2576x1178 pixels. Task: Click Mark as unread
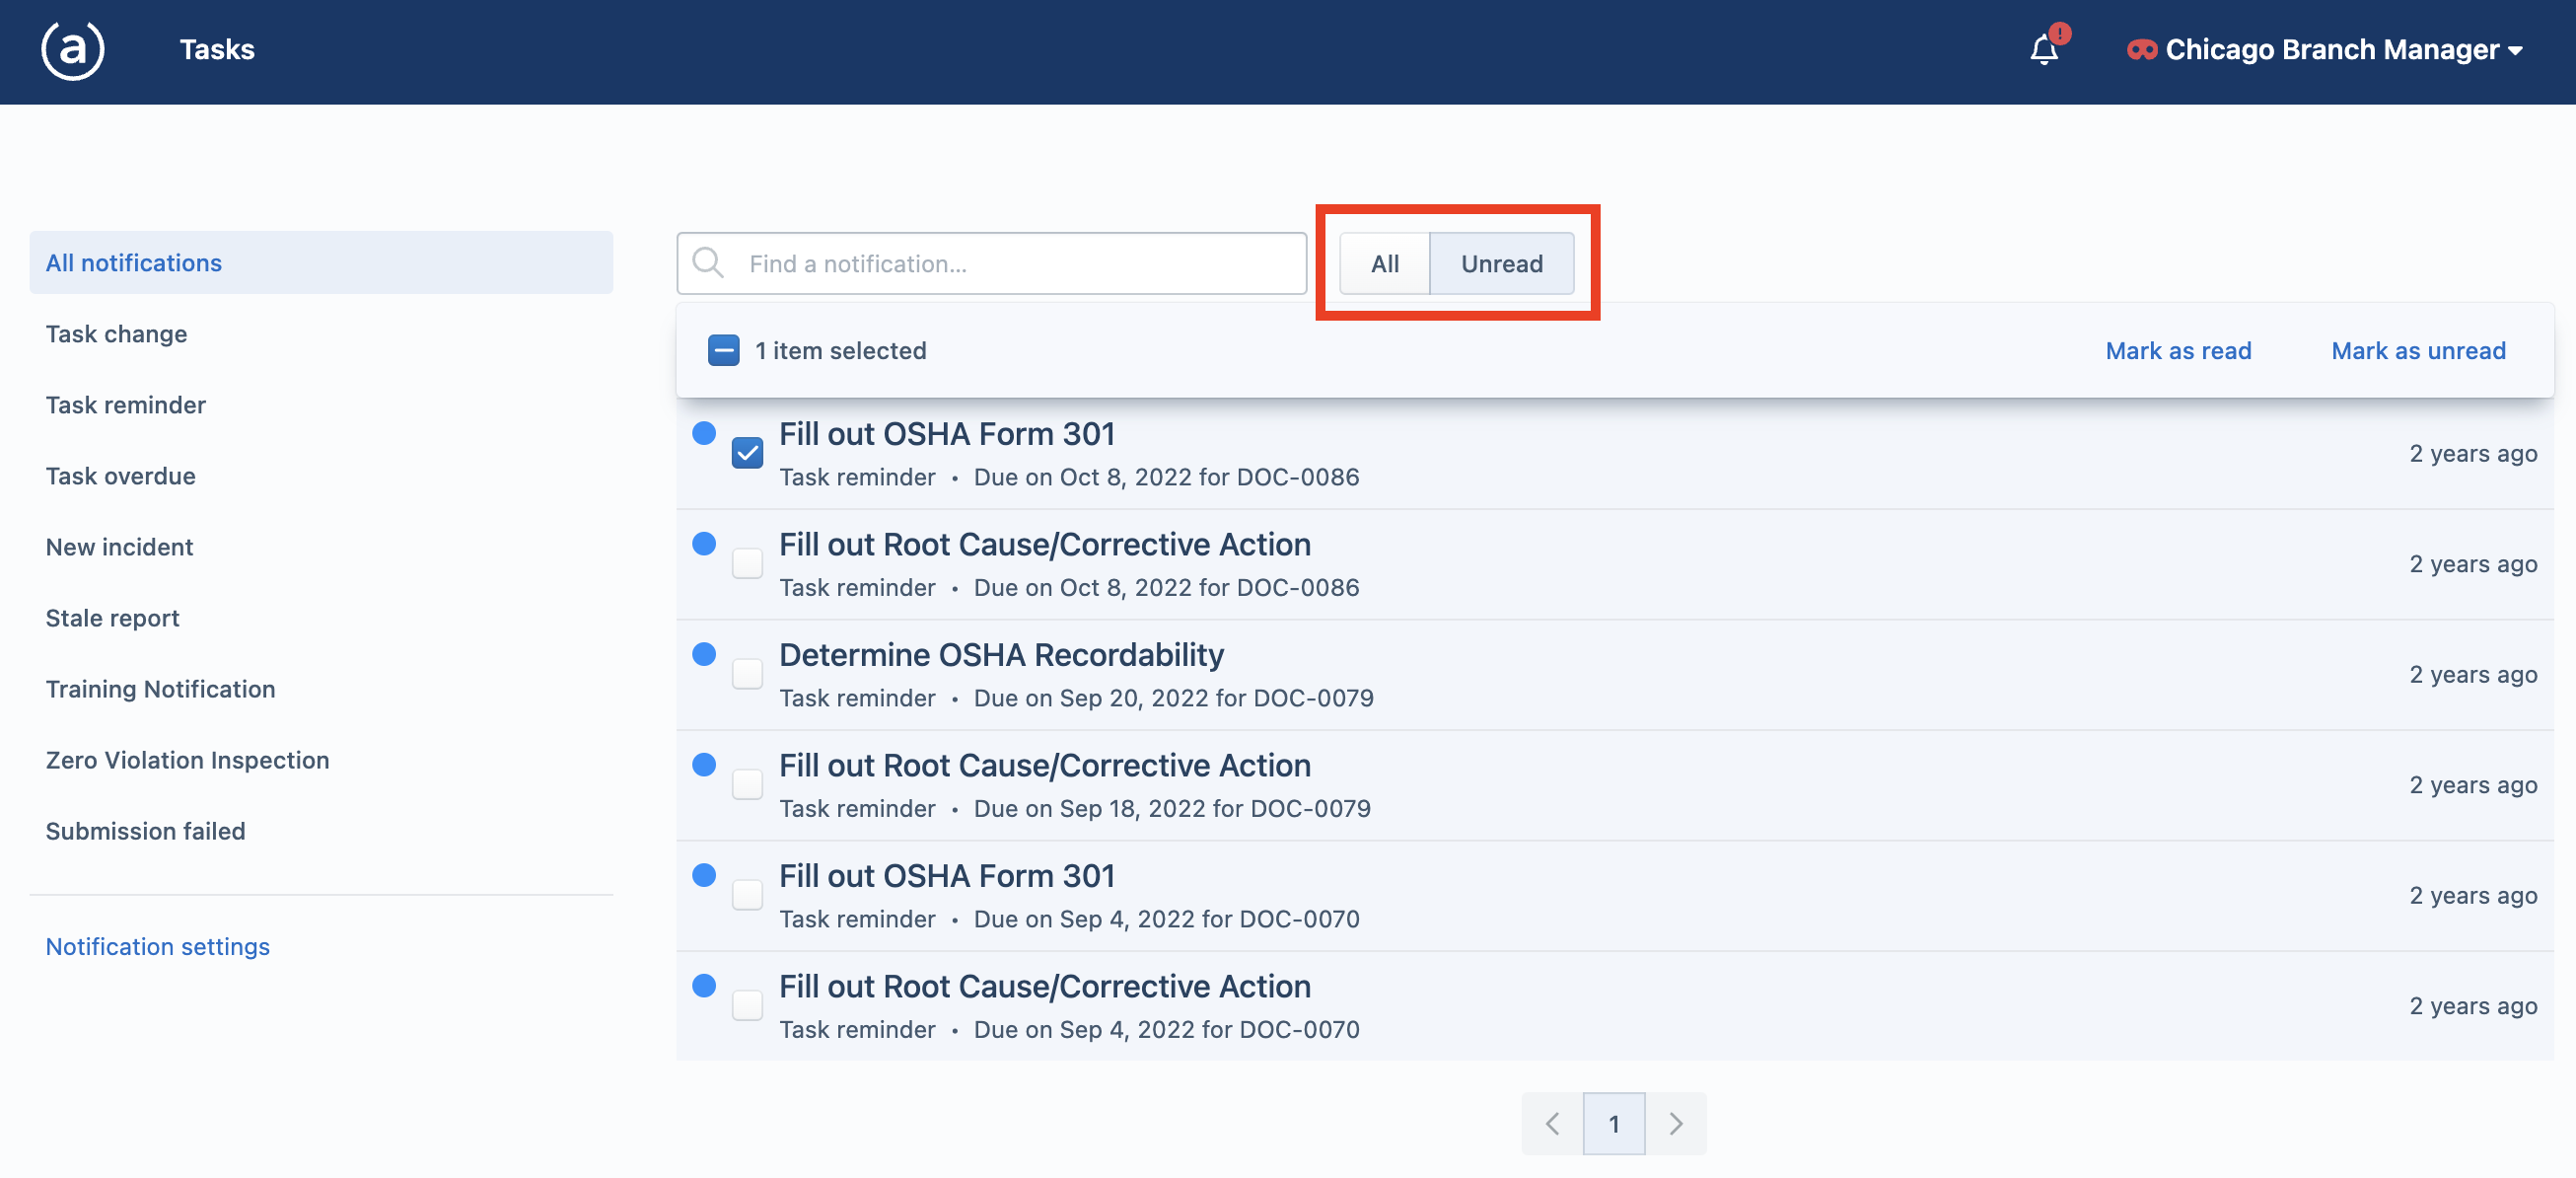[x=2418, y=351]
